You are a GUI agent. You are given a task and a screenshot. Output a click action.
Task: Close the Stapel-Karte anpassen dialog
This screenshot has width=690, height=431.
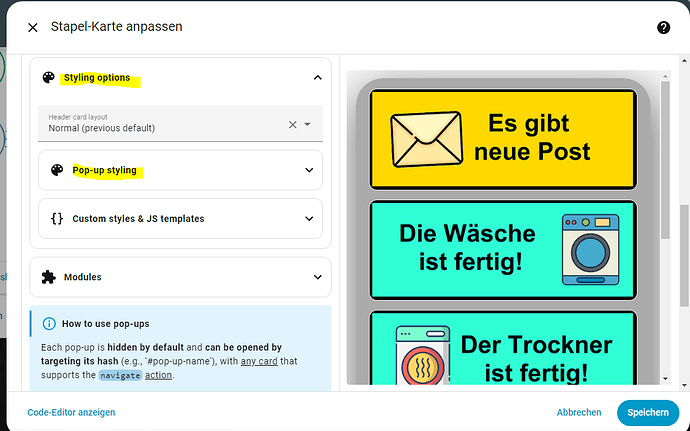coord(33,27)
